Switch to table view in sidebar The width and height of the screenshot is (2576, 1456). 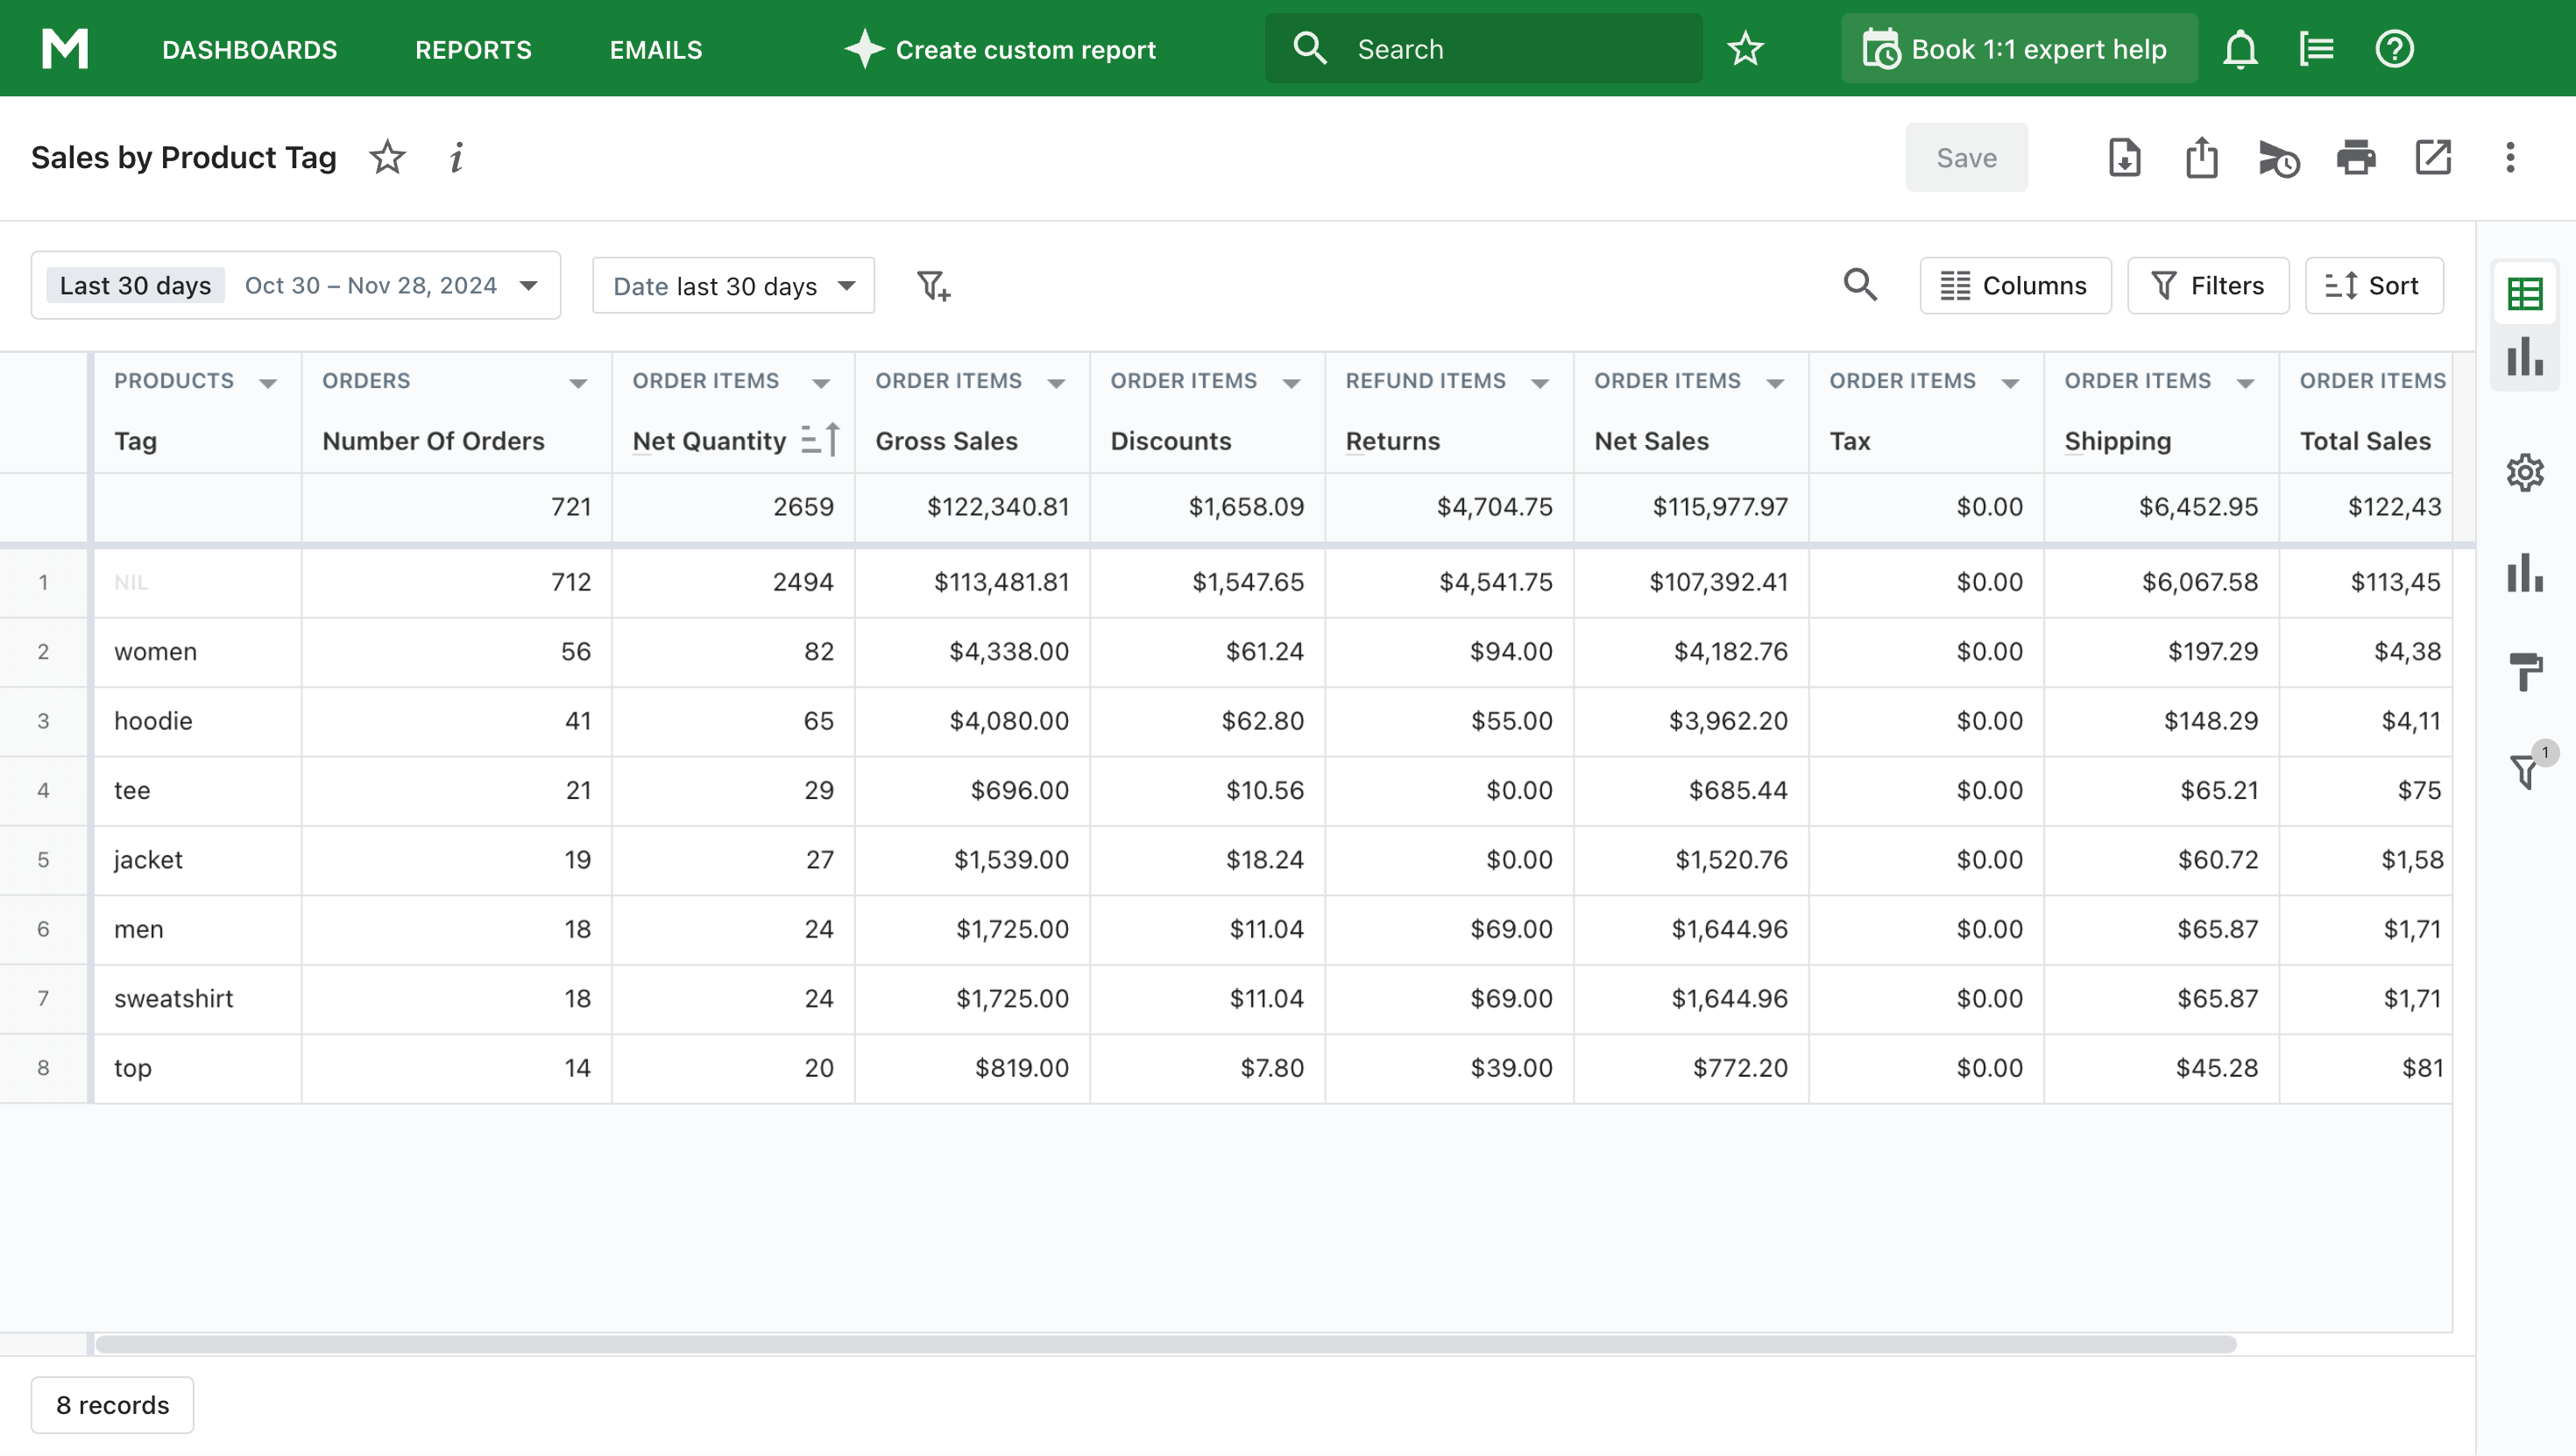click(2524, 293)
